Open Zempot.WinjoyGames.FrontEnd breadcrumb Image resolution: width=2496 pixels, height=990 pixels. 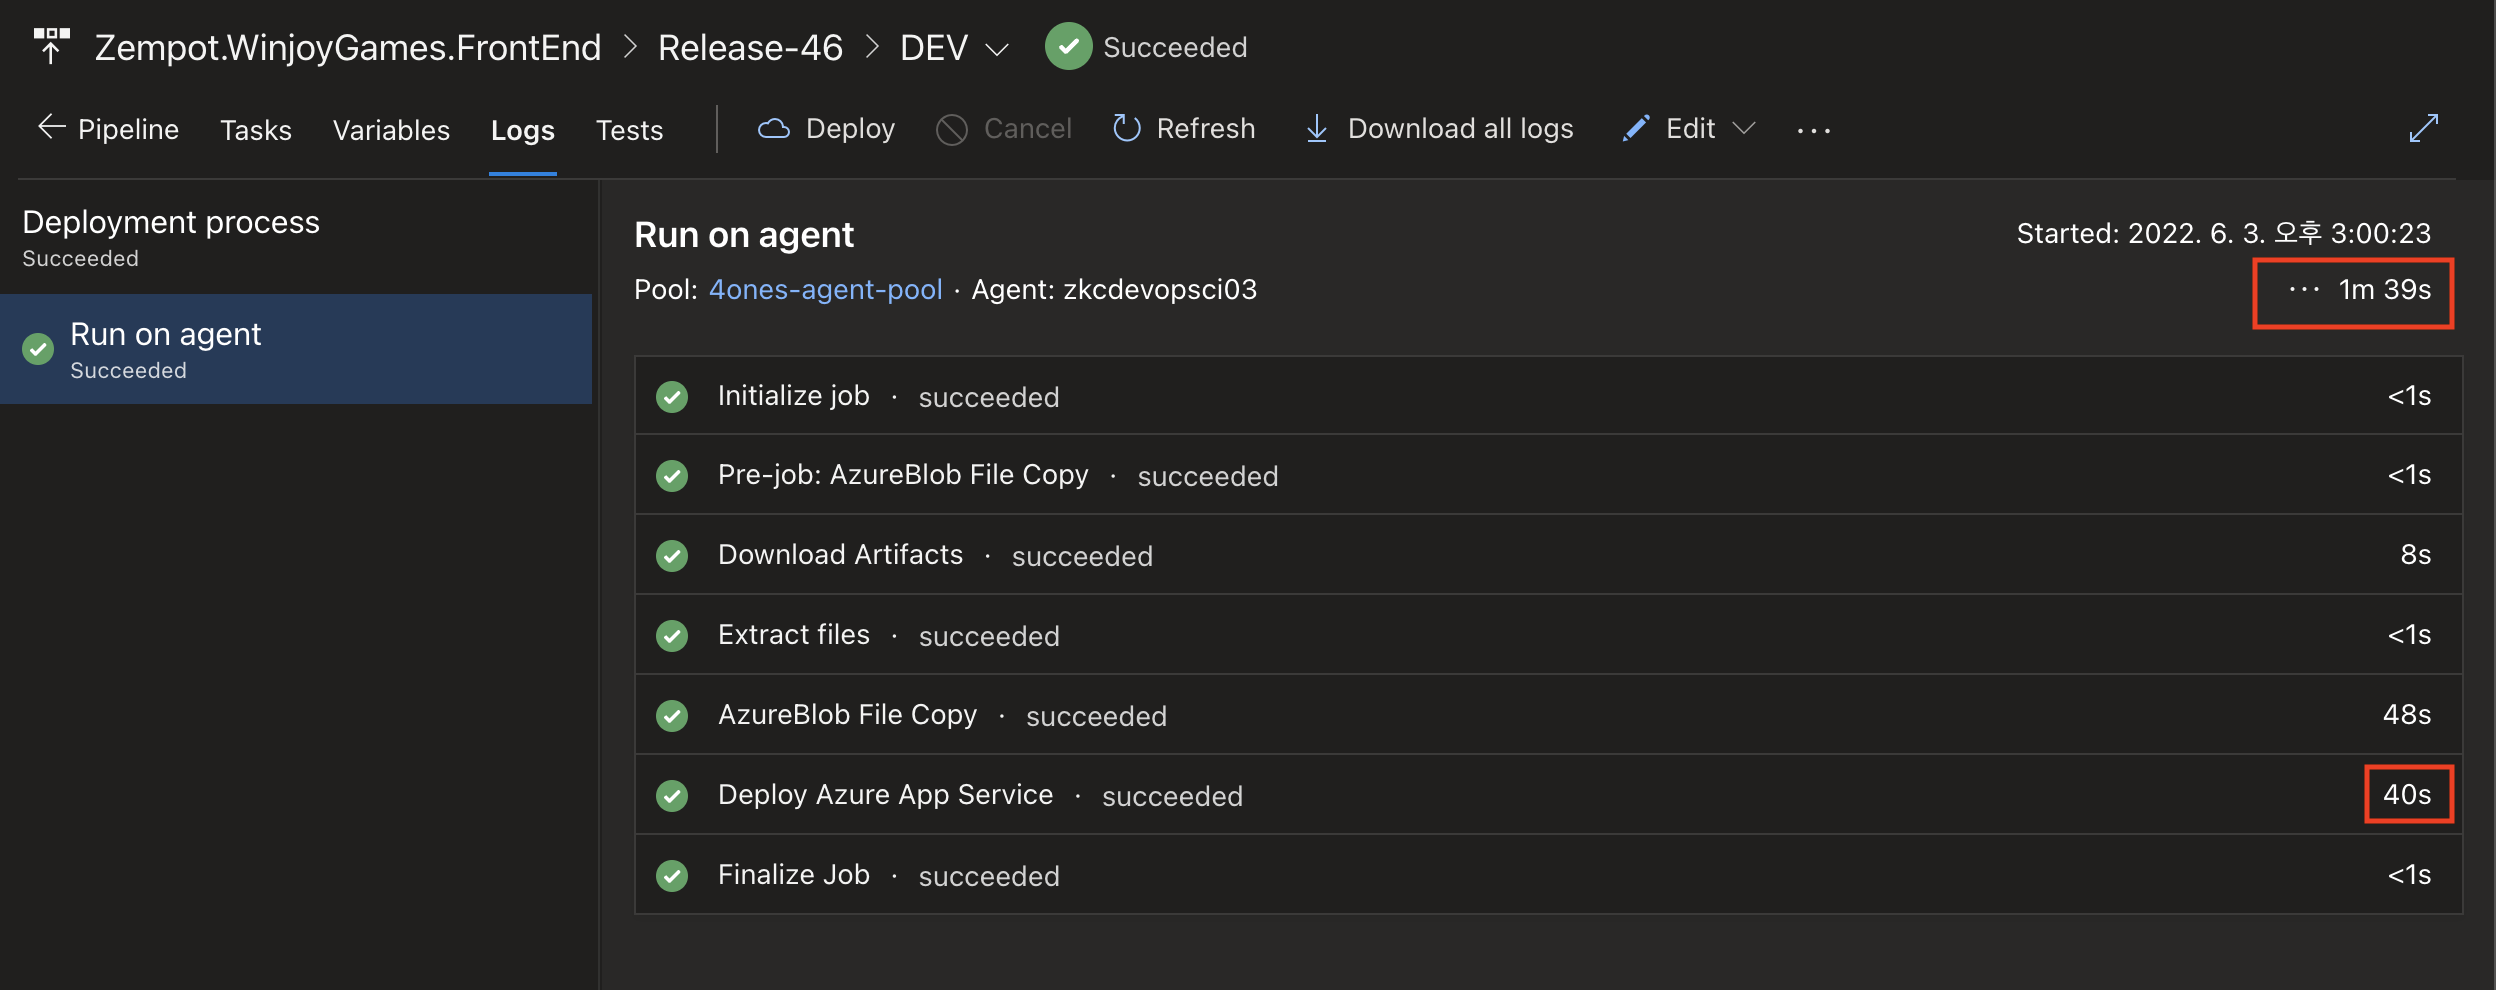(x=348, y=47)
